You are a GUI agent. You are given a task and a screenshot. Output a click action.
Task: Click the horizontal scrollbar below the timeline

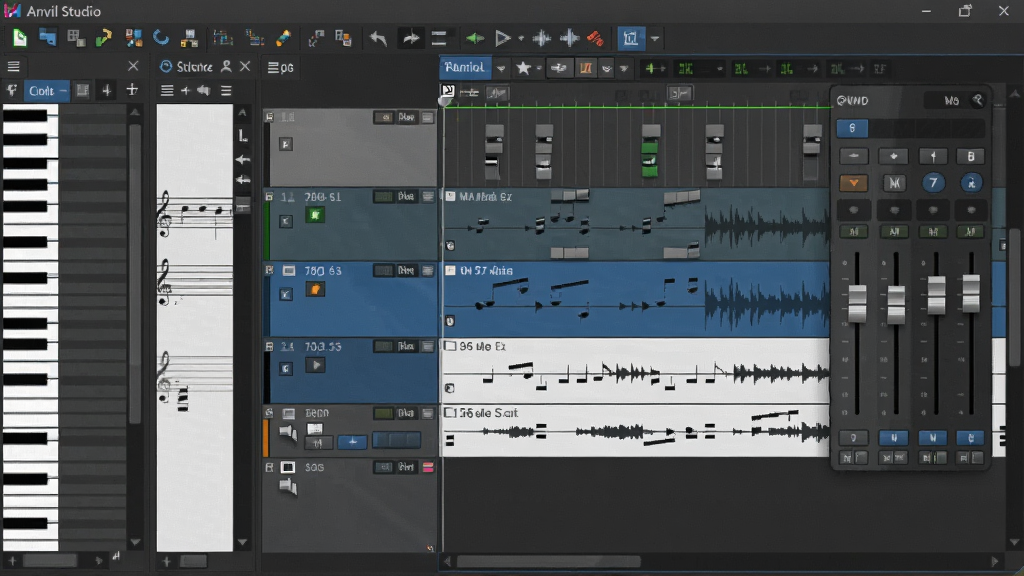[549, 562]
